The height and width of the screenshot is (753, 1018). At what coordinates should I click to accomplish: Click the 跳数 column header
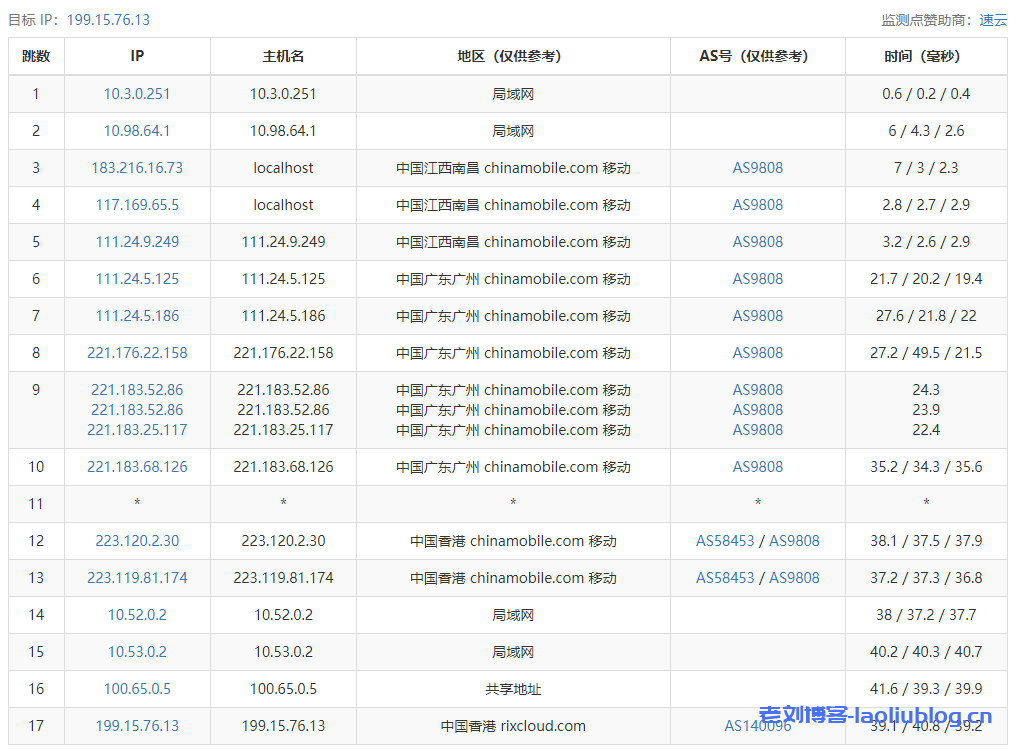coord(36,56)
